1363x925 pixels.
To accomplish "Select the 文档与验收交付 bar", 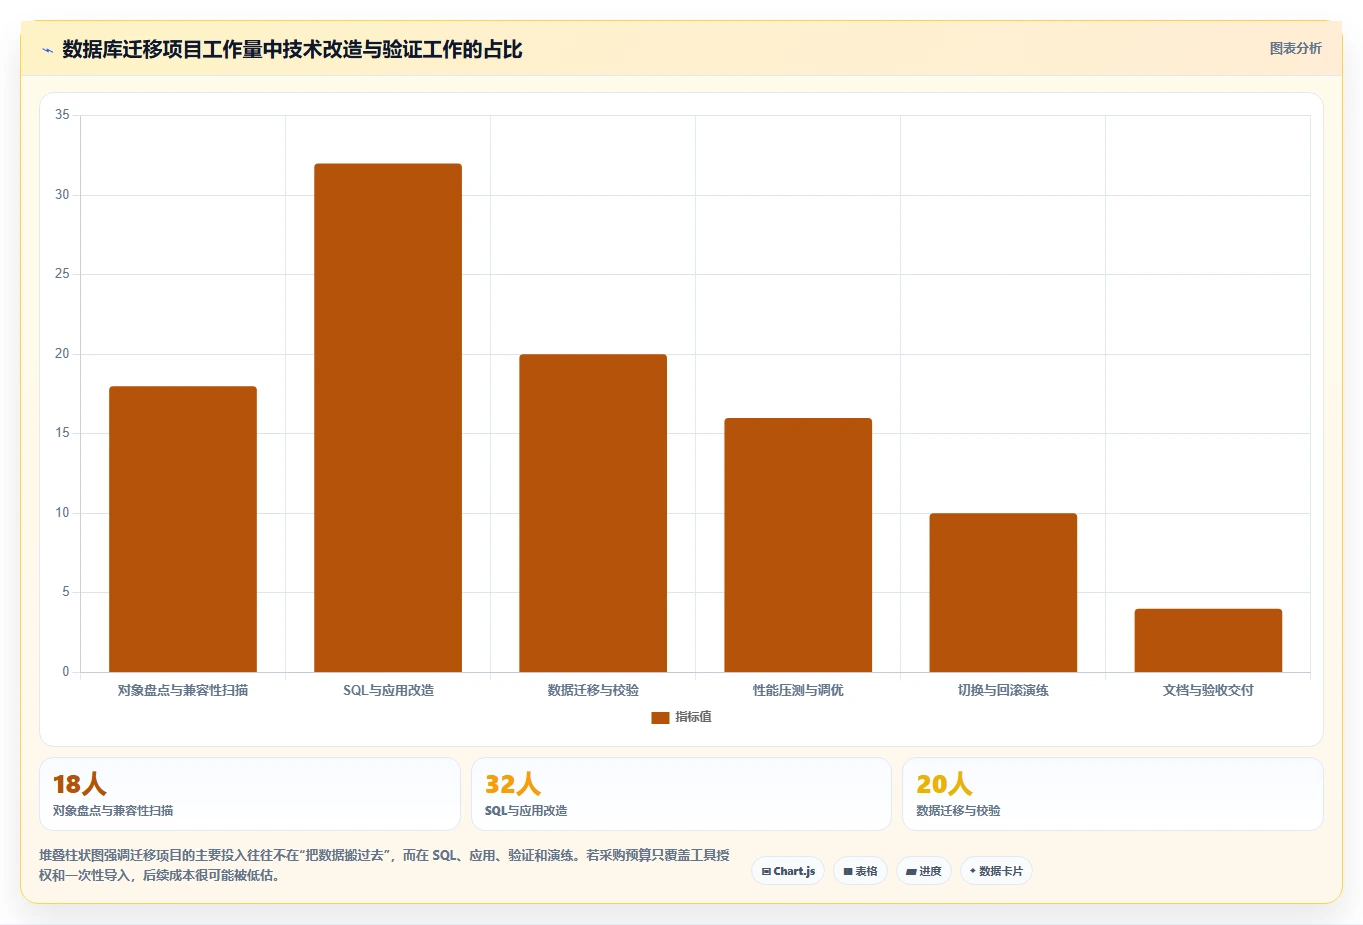I will click(x=1208, y=640).
